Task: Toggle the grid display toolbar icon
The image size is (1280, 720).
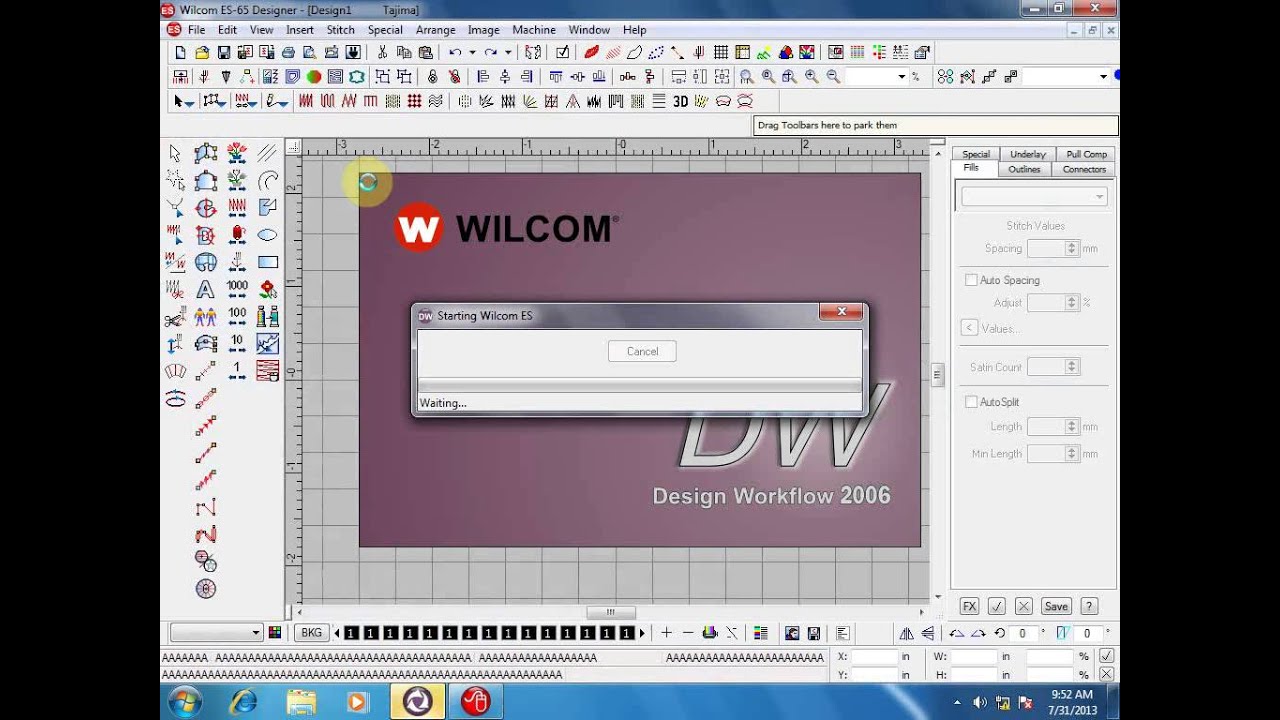Action: (720, 53)
